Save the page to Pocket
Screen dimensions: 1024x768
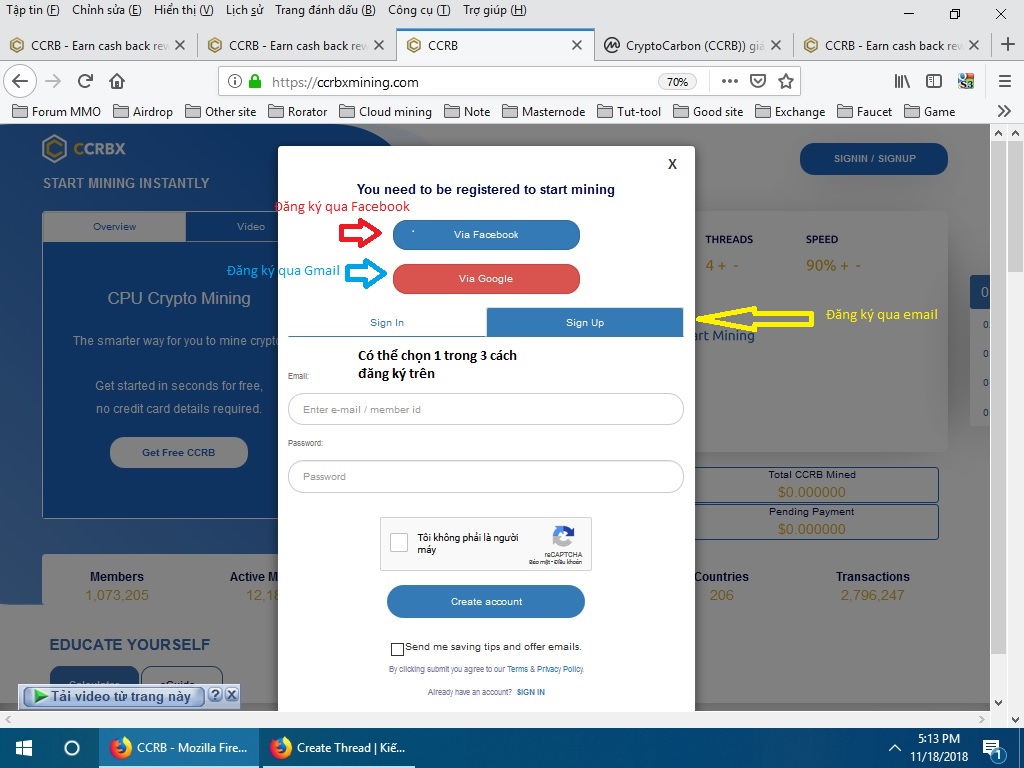[758, 81]
